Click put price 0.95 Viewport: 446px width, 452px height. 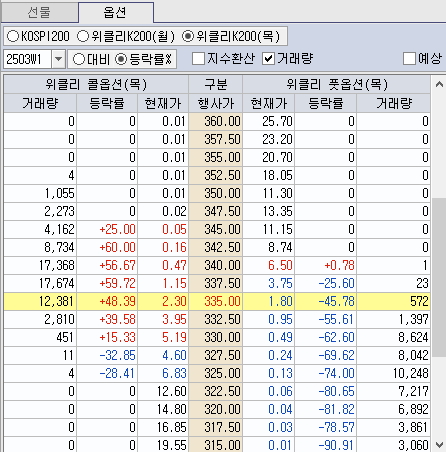(x=269, y=319)
